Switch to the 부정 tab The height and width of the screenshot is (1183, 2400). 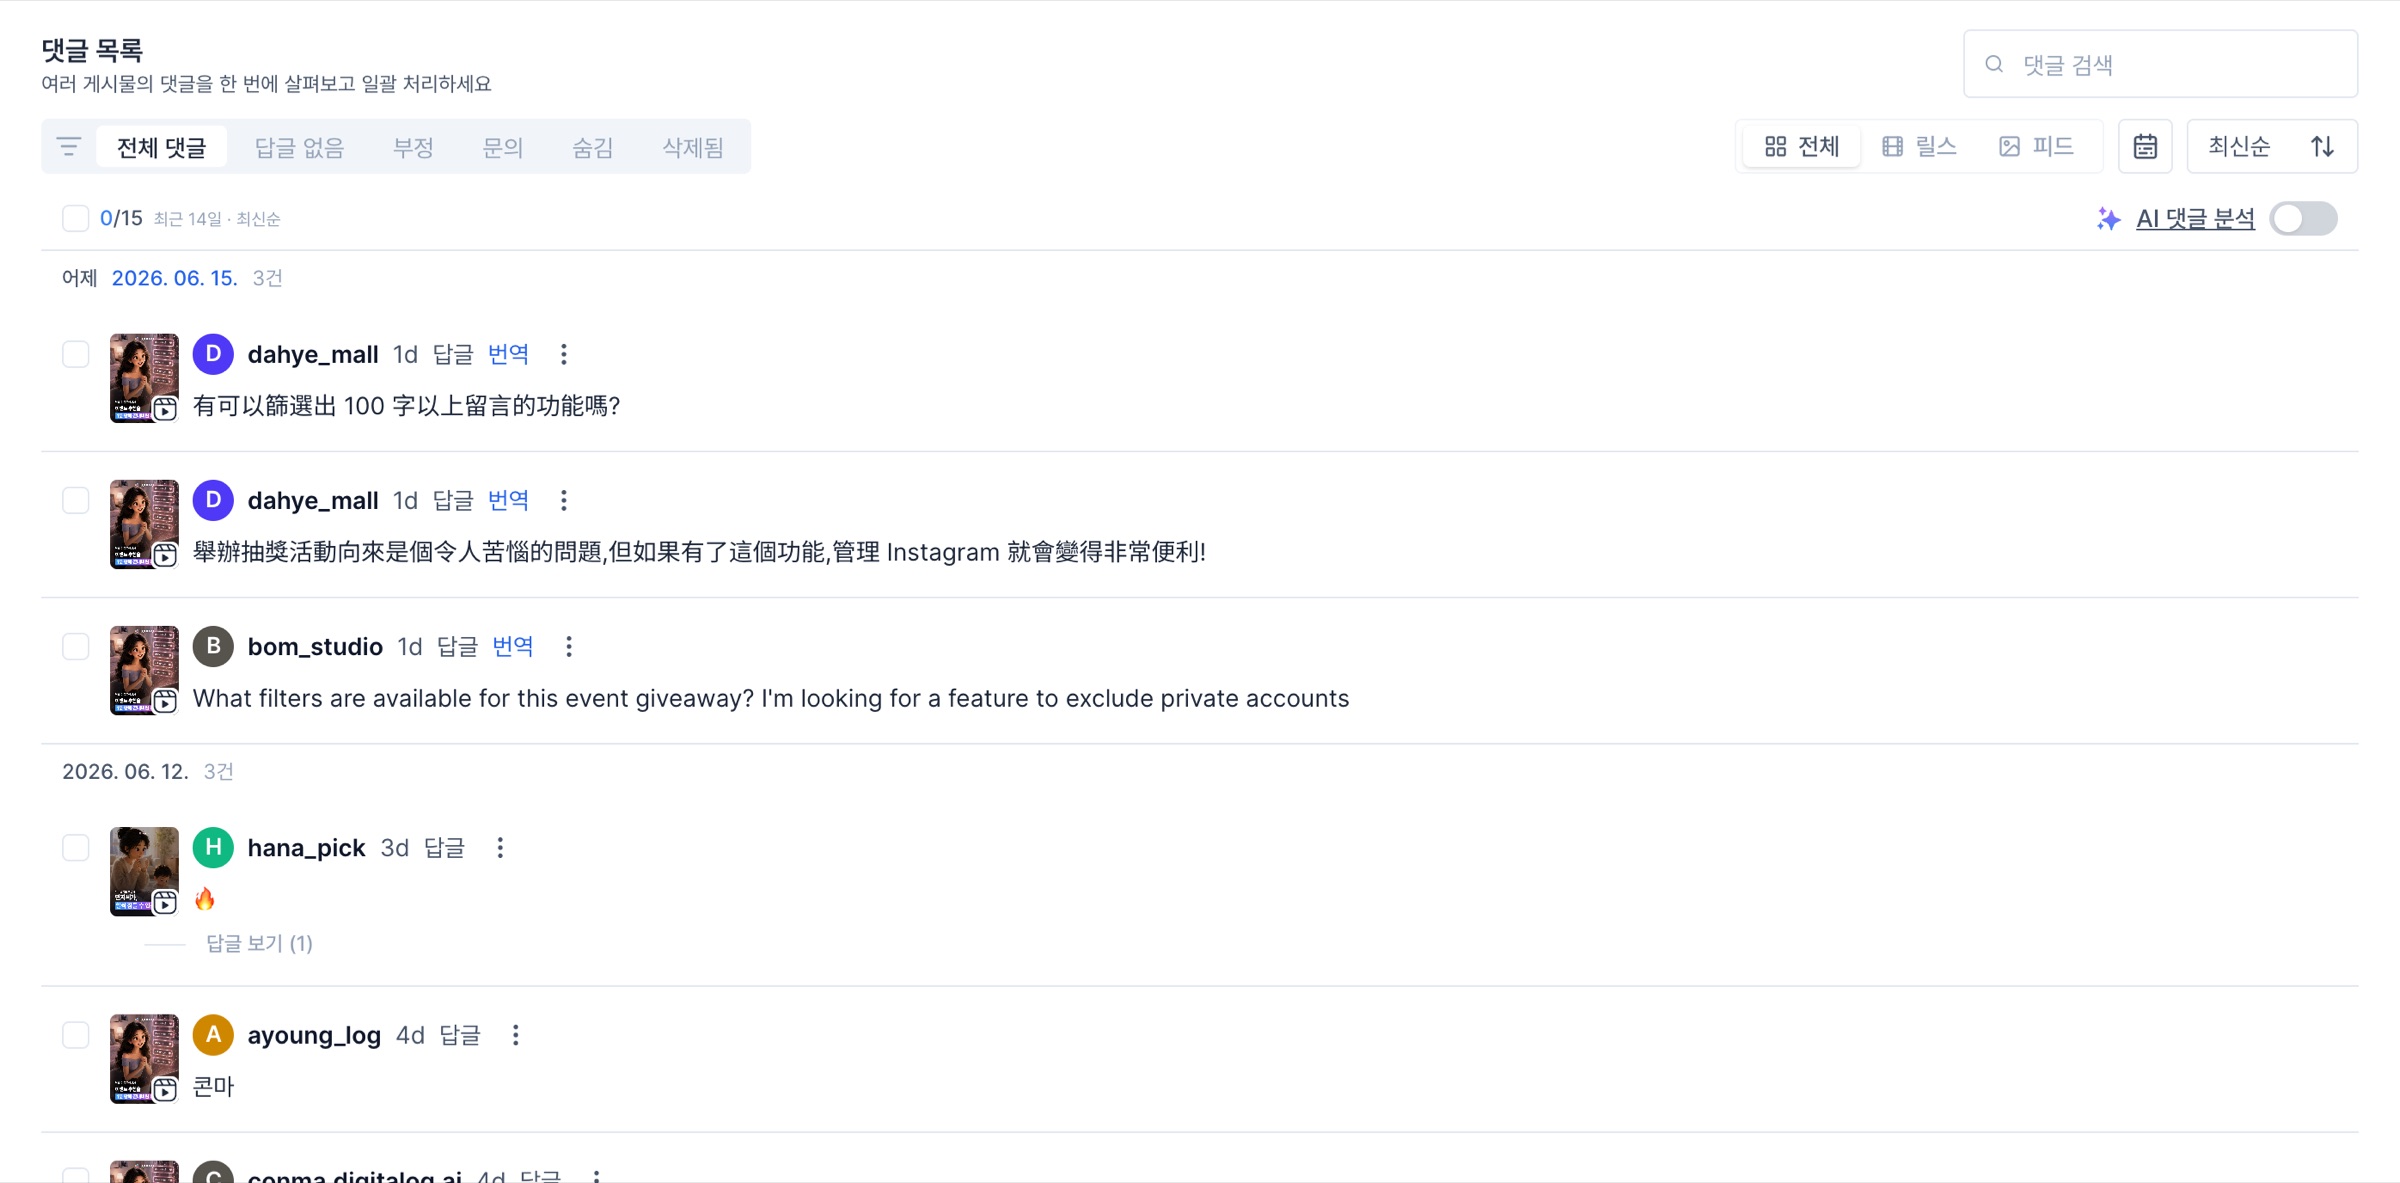coord(413,147)
